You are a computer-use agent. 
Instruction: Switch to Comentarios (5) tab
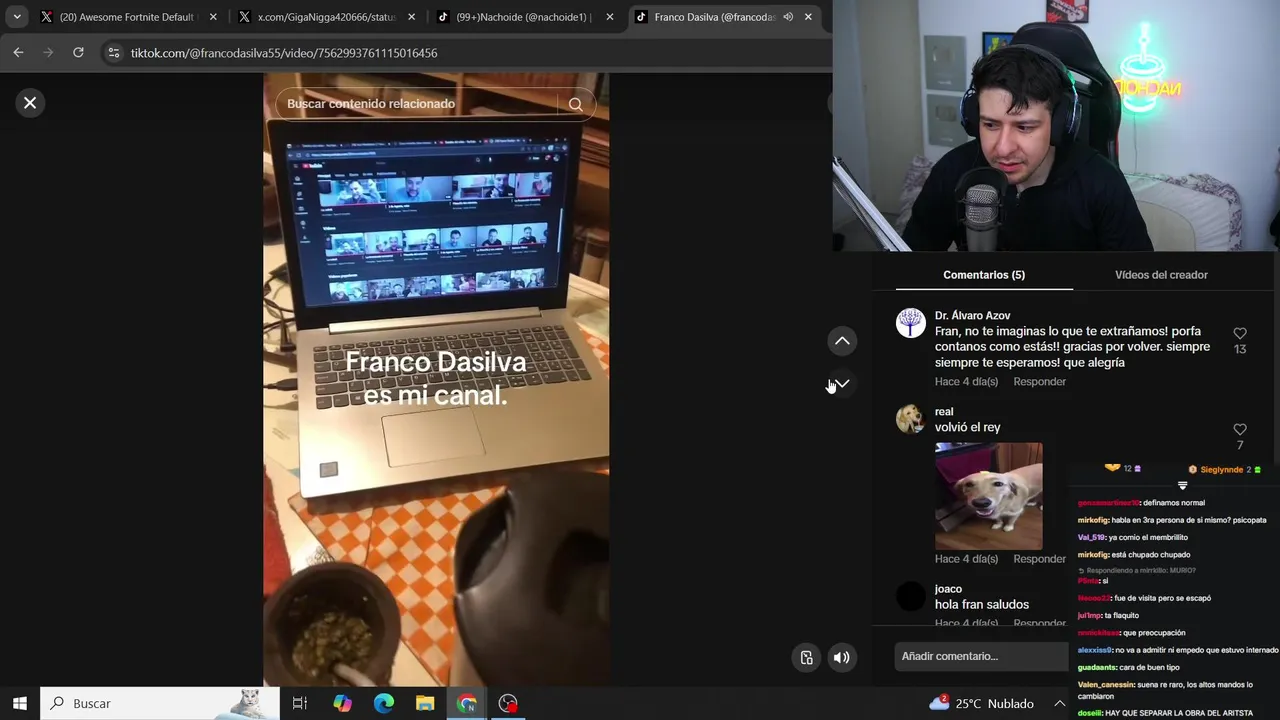[x=984, y=275]
